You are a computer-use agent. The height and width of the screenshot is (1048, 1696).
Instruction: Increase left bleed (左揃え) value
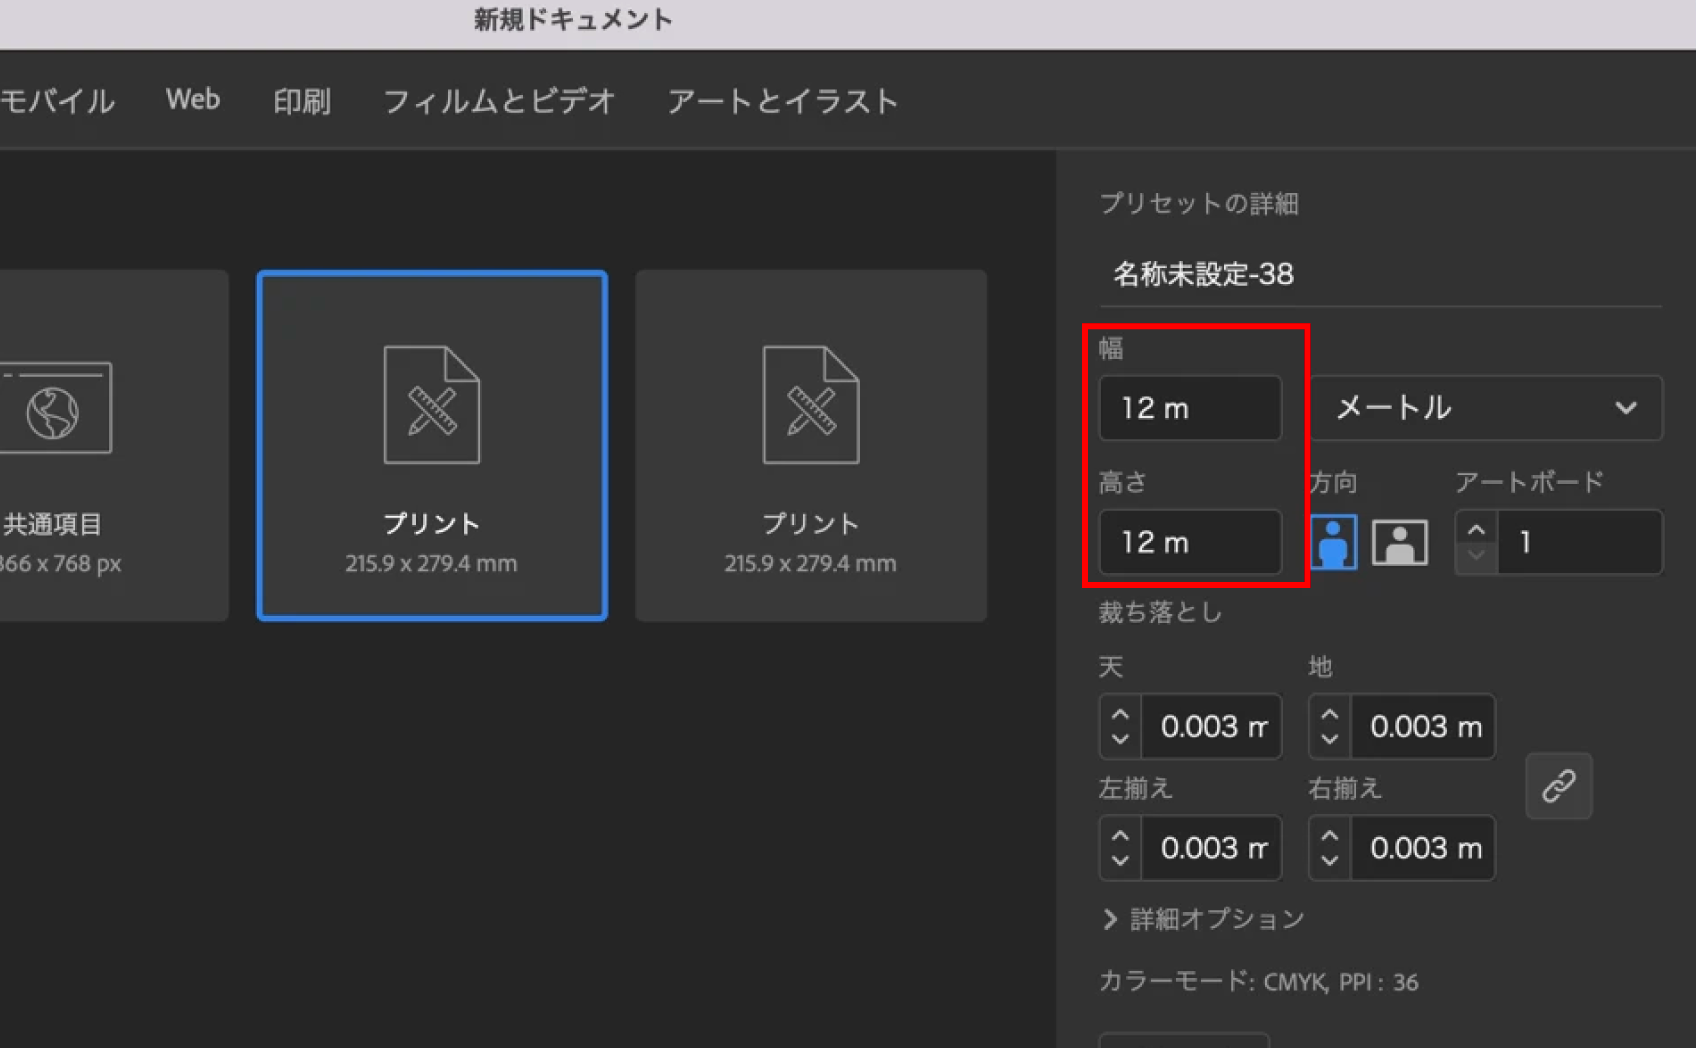[x=1120, y=837]
